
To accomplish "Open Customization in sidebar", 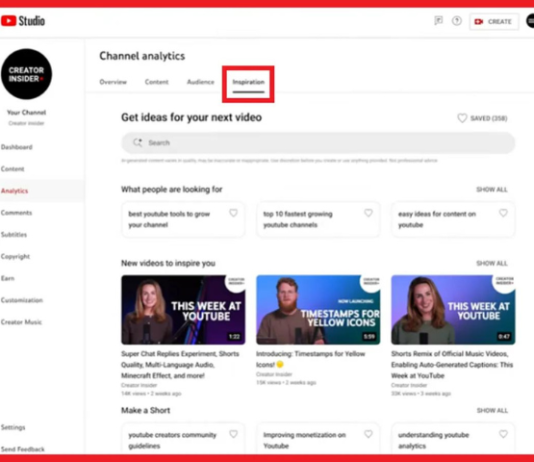I will tap(22, 300).
